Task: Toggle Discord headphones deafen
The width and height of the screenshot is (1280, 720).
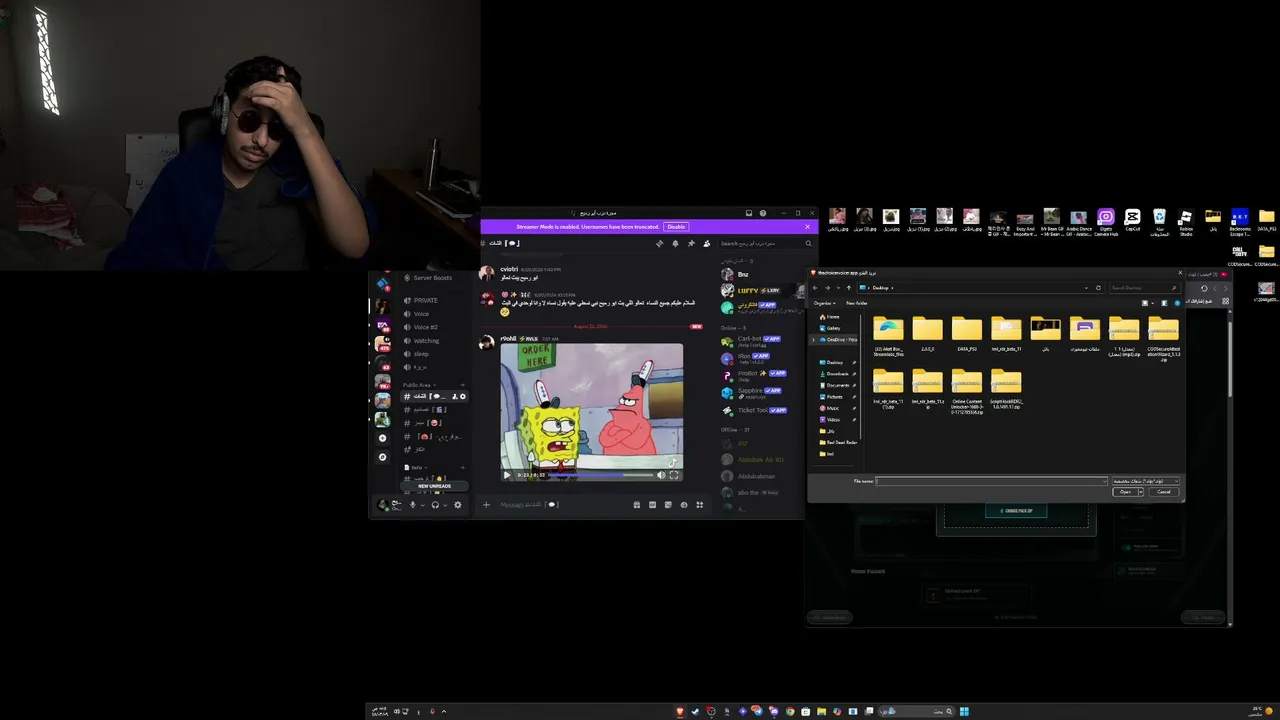Action: (x=435, y=505)
